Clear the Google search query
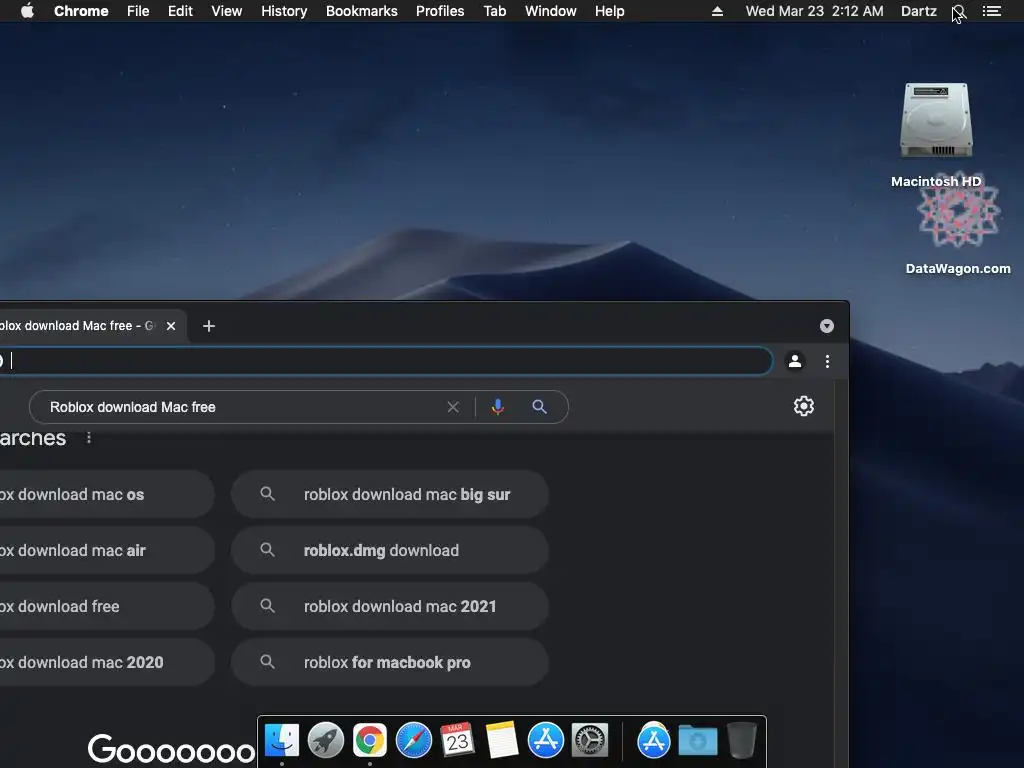The width and height of the screenshot is (1024, 768). point(453,407)
